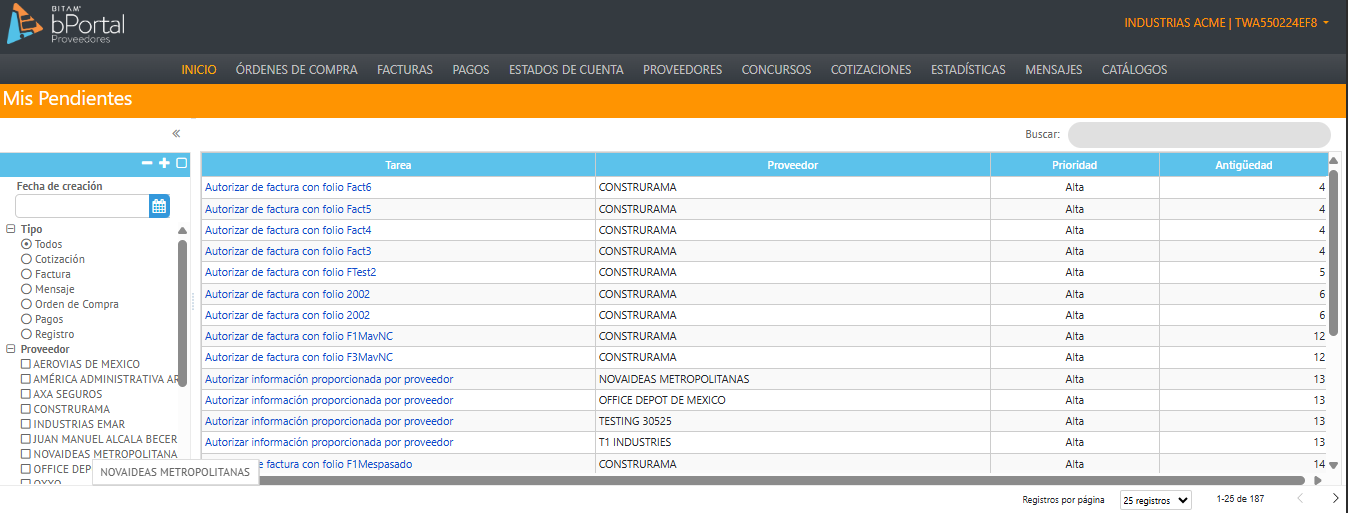This screenshot has width=1348, height=513.
Task: Open task for invoice folio Fact3
Action: (288, 251)
